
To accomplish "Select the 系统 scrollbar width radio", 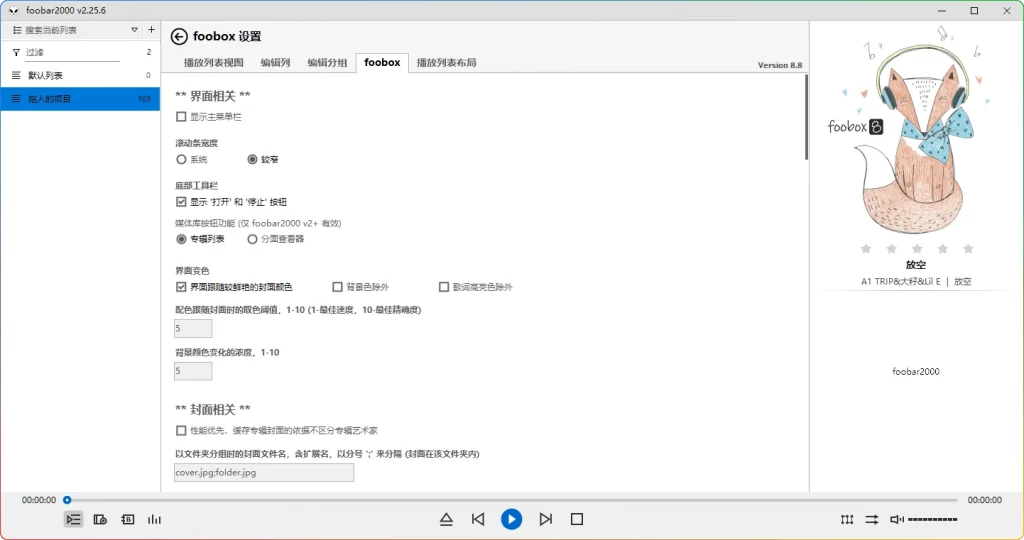I will point(181,159).
